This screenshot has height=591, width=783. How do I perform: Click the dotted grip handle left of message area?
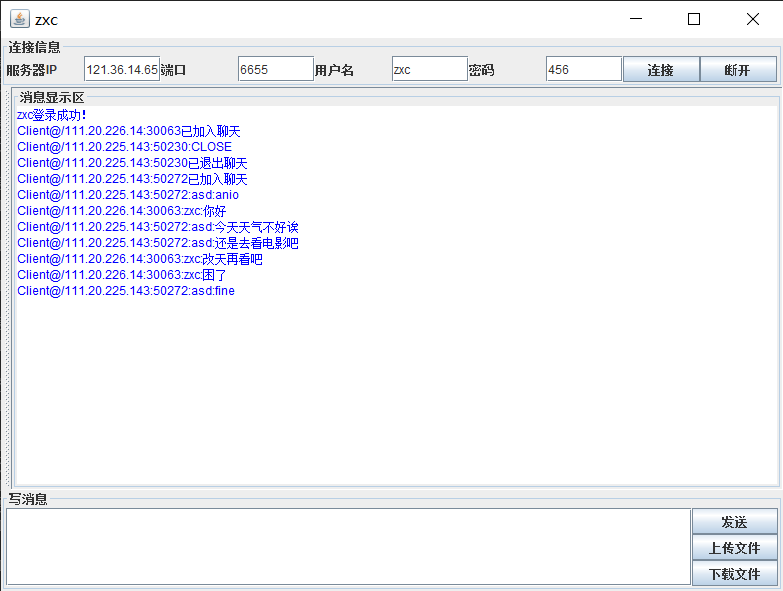(x=7, y=288)
